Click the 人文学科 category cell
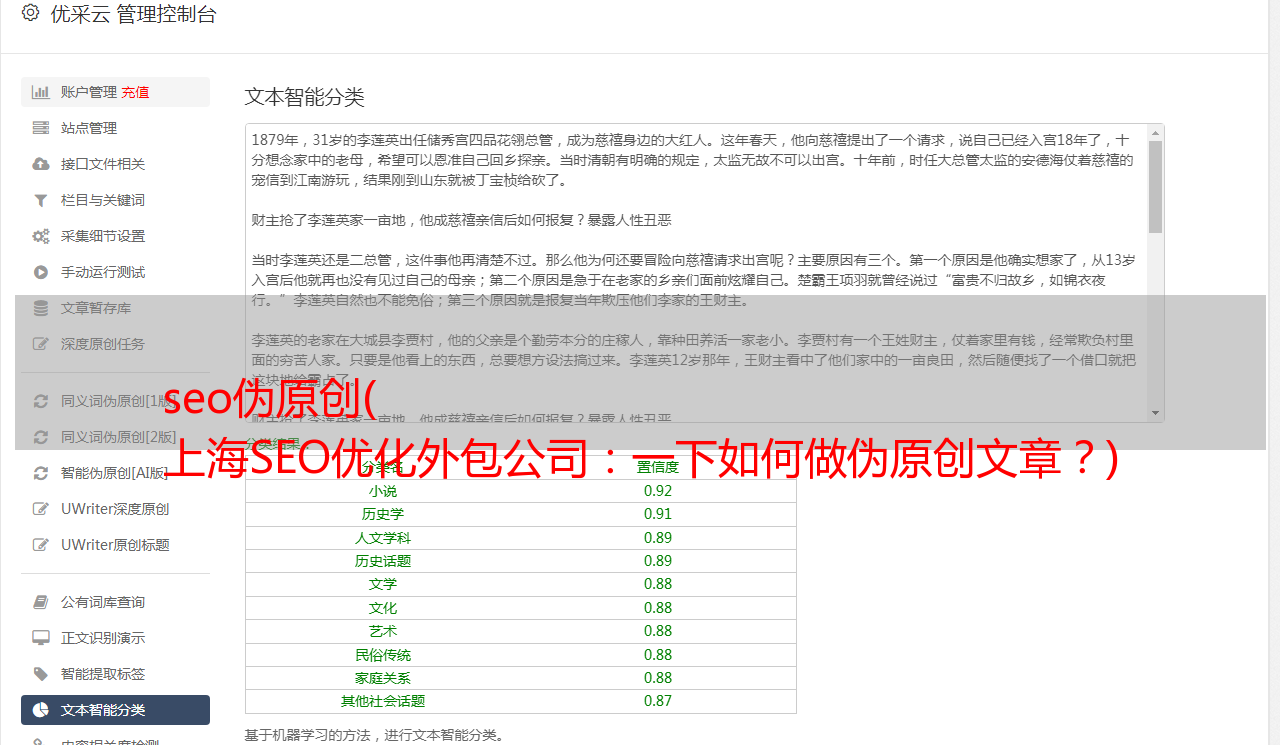Screen dimensions: 1280x745 pos(383,538)
